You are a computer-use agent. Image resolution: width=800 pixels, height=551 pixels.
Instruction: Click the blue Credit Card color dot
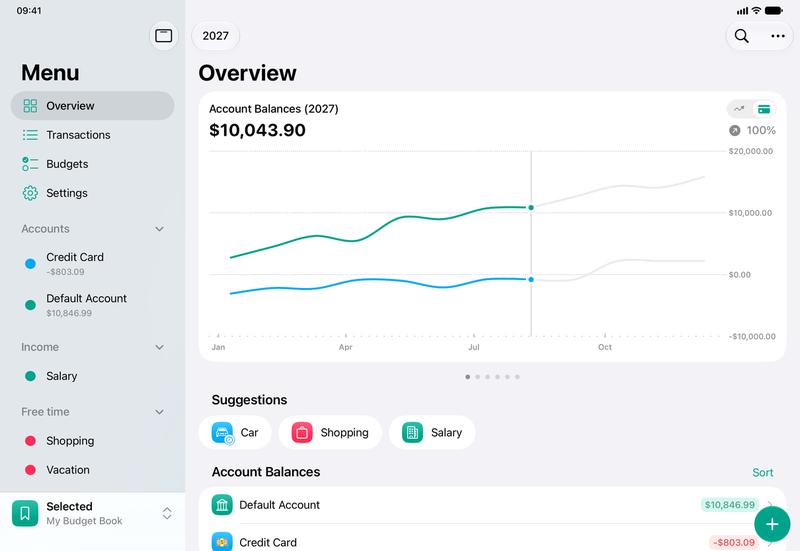(x=30, y=264)
